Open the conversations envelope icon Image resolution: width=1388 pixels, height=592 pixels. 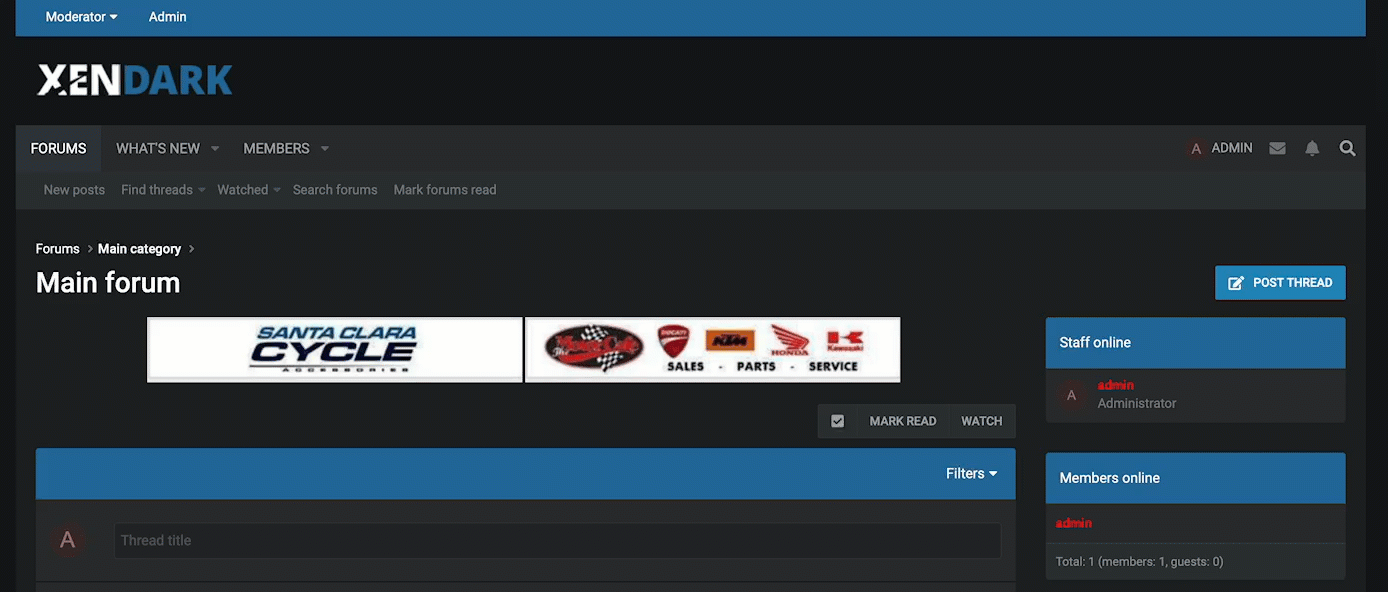point(1277,148)
